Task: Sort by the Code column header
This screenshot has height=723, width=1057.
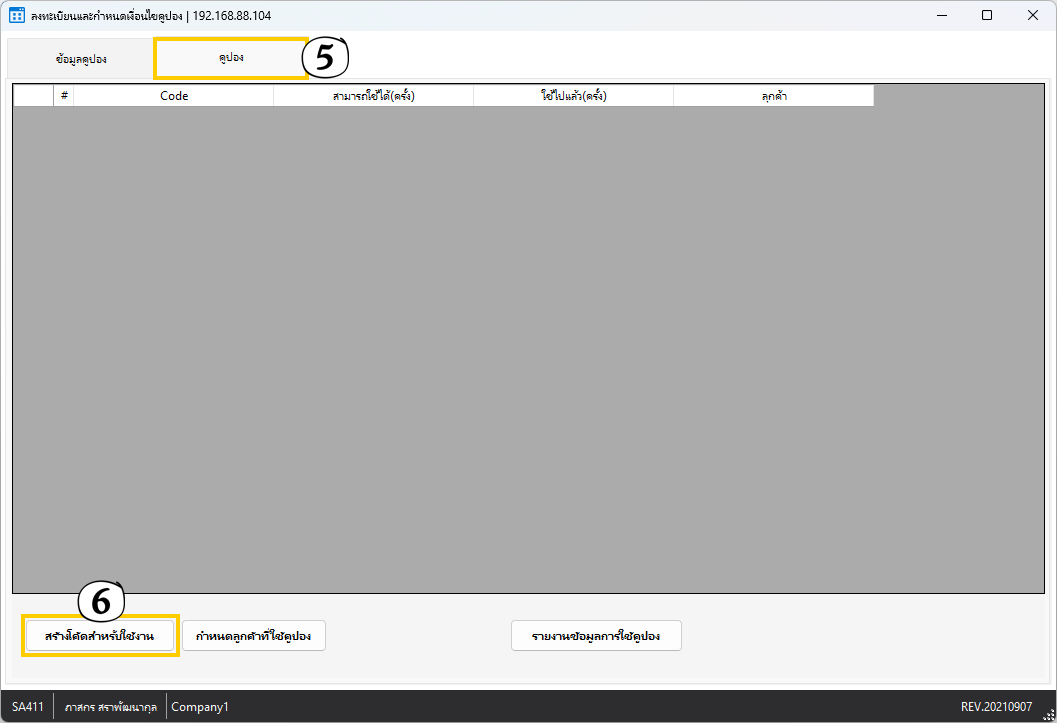Action: point(174,96)
